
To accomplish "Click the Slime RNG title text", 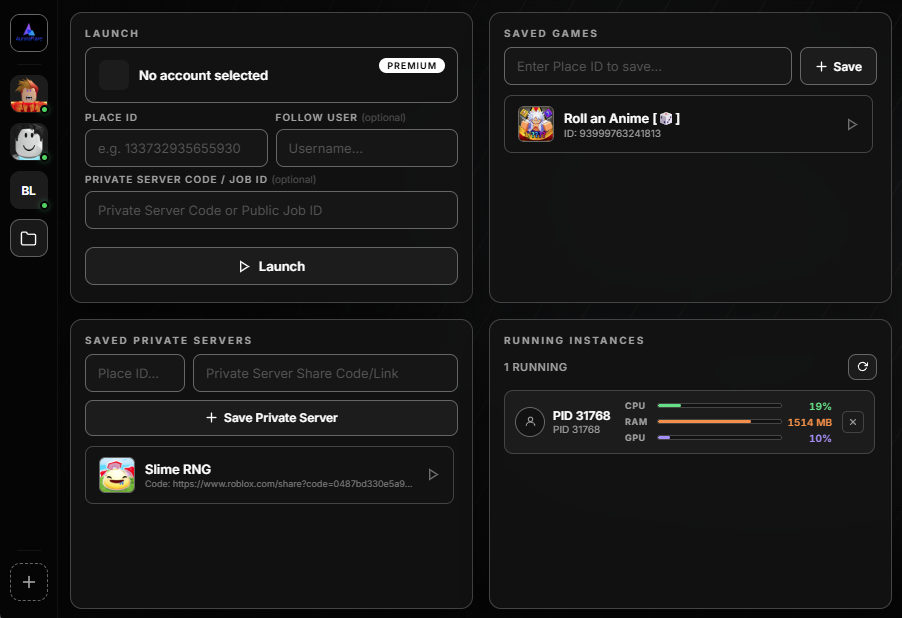I will (178, 469).
